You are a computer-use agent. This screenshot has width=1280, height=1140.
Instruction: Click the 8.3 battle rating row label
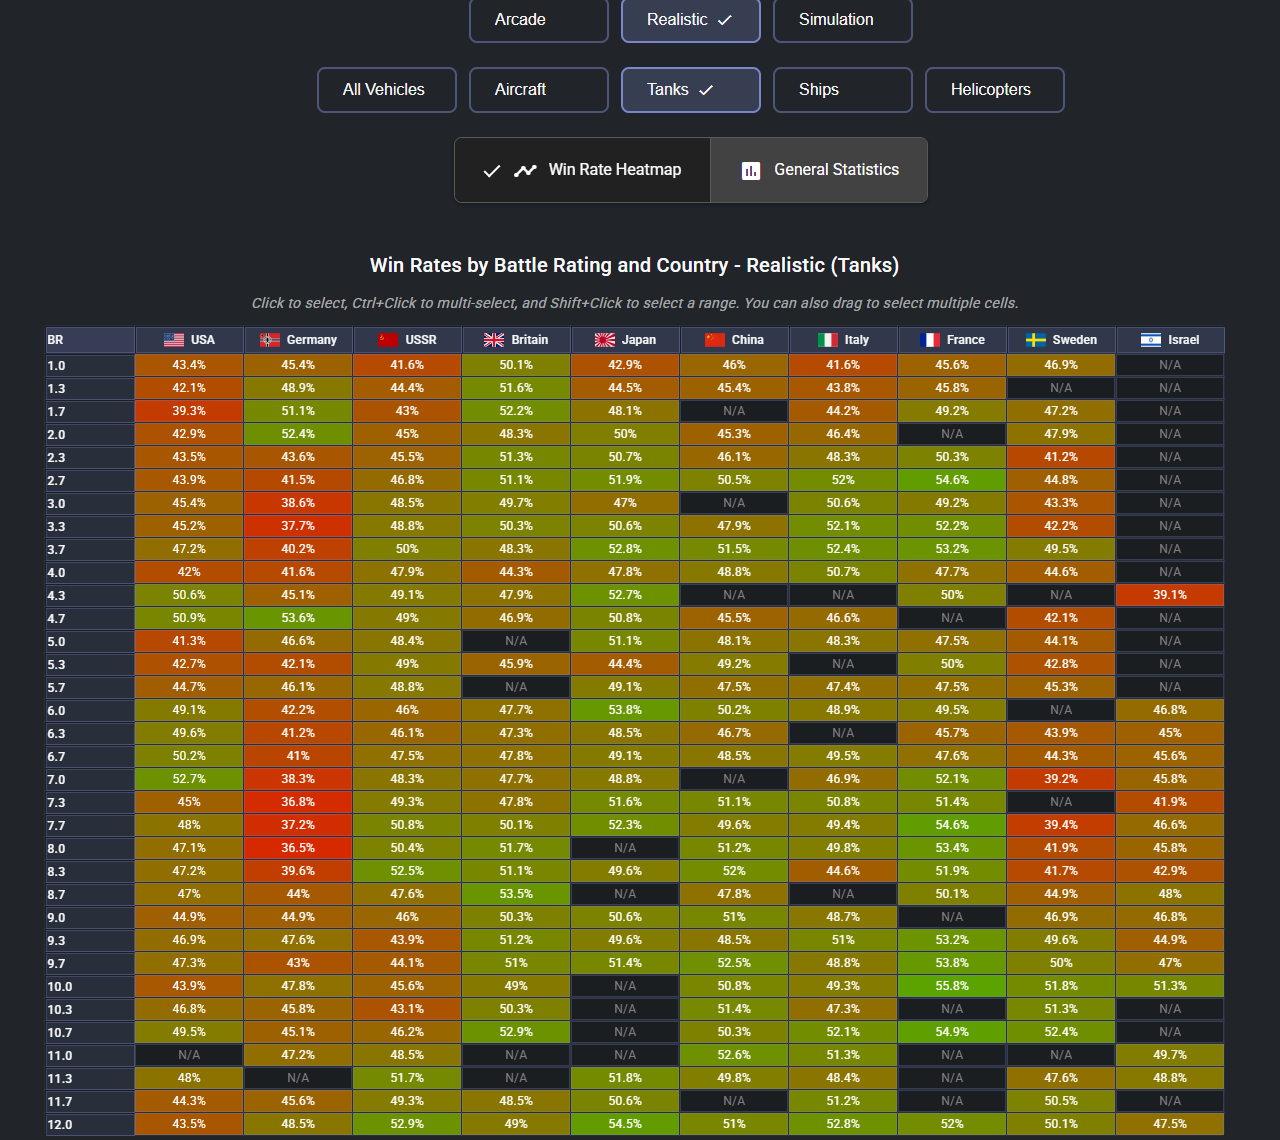pos(90,872)
